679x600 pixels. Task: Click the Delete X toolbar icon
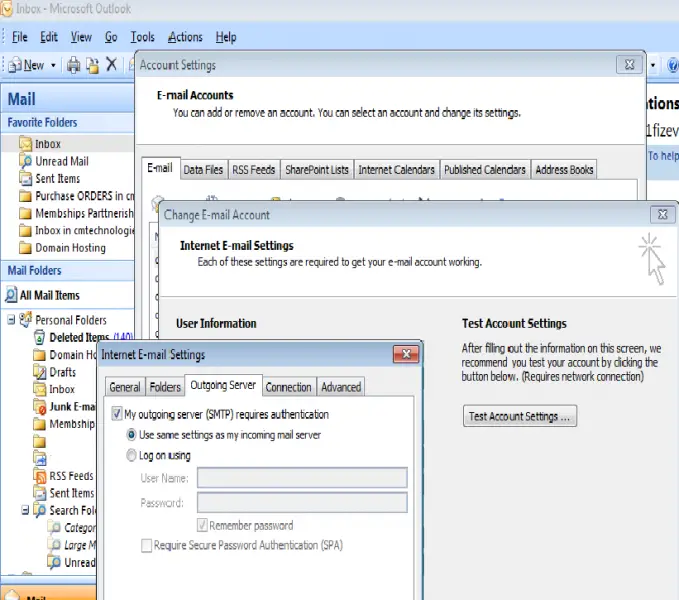111,64
